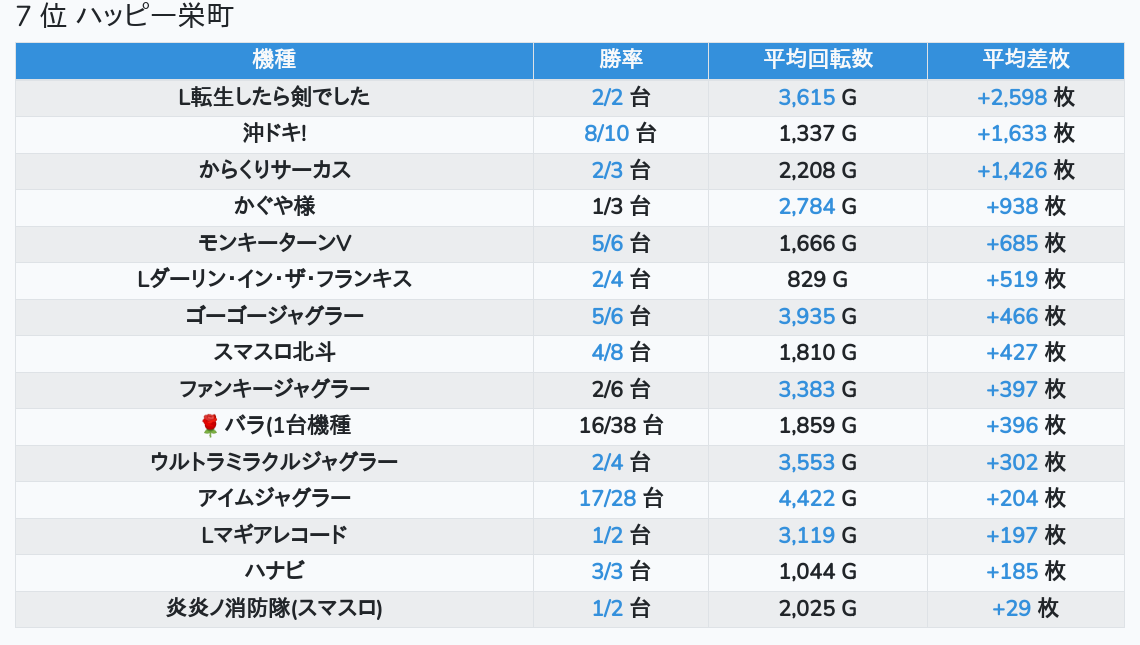Click the 16/38 win rate cell
The width and height of the screenshot is (1140, 645).
621,425
